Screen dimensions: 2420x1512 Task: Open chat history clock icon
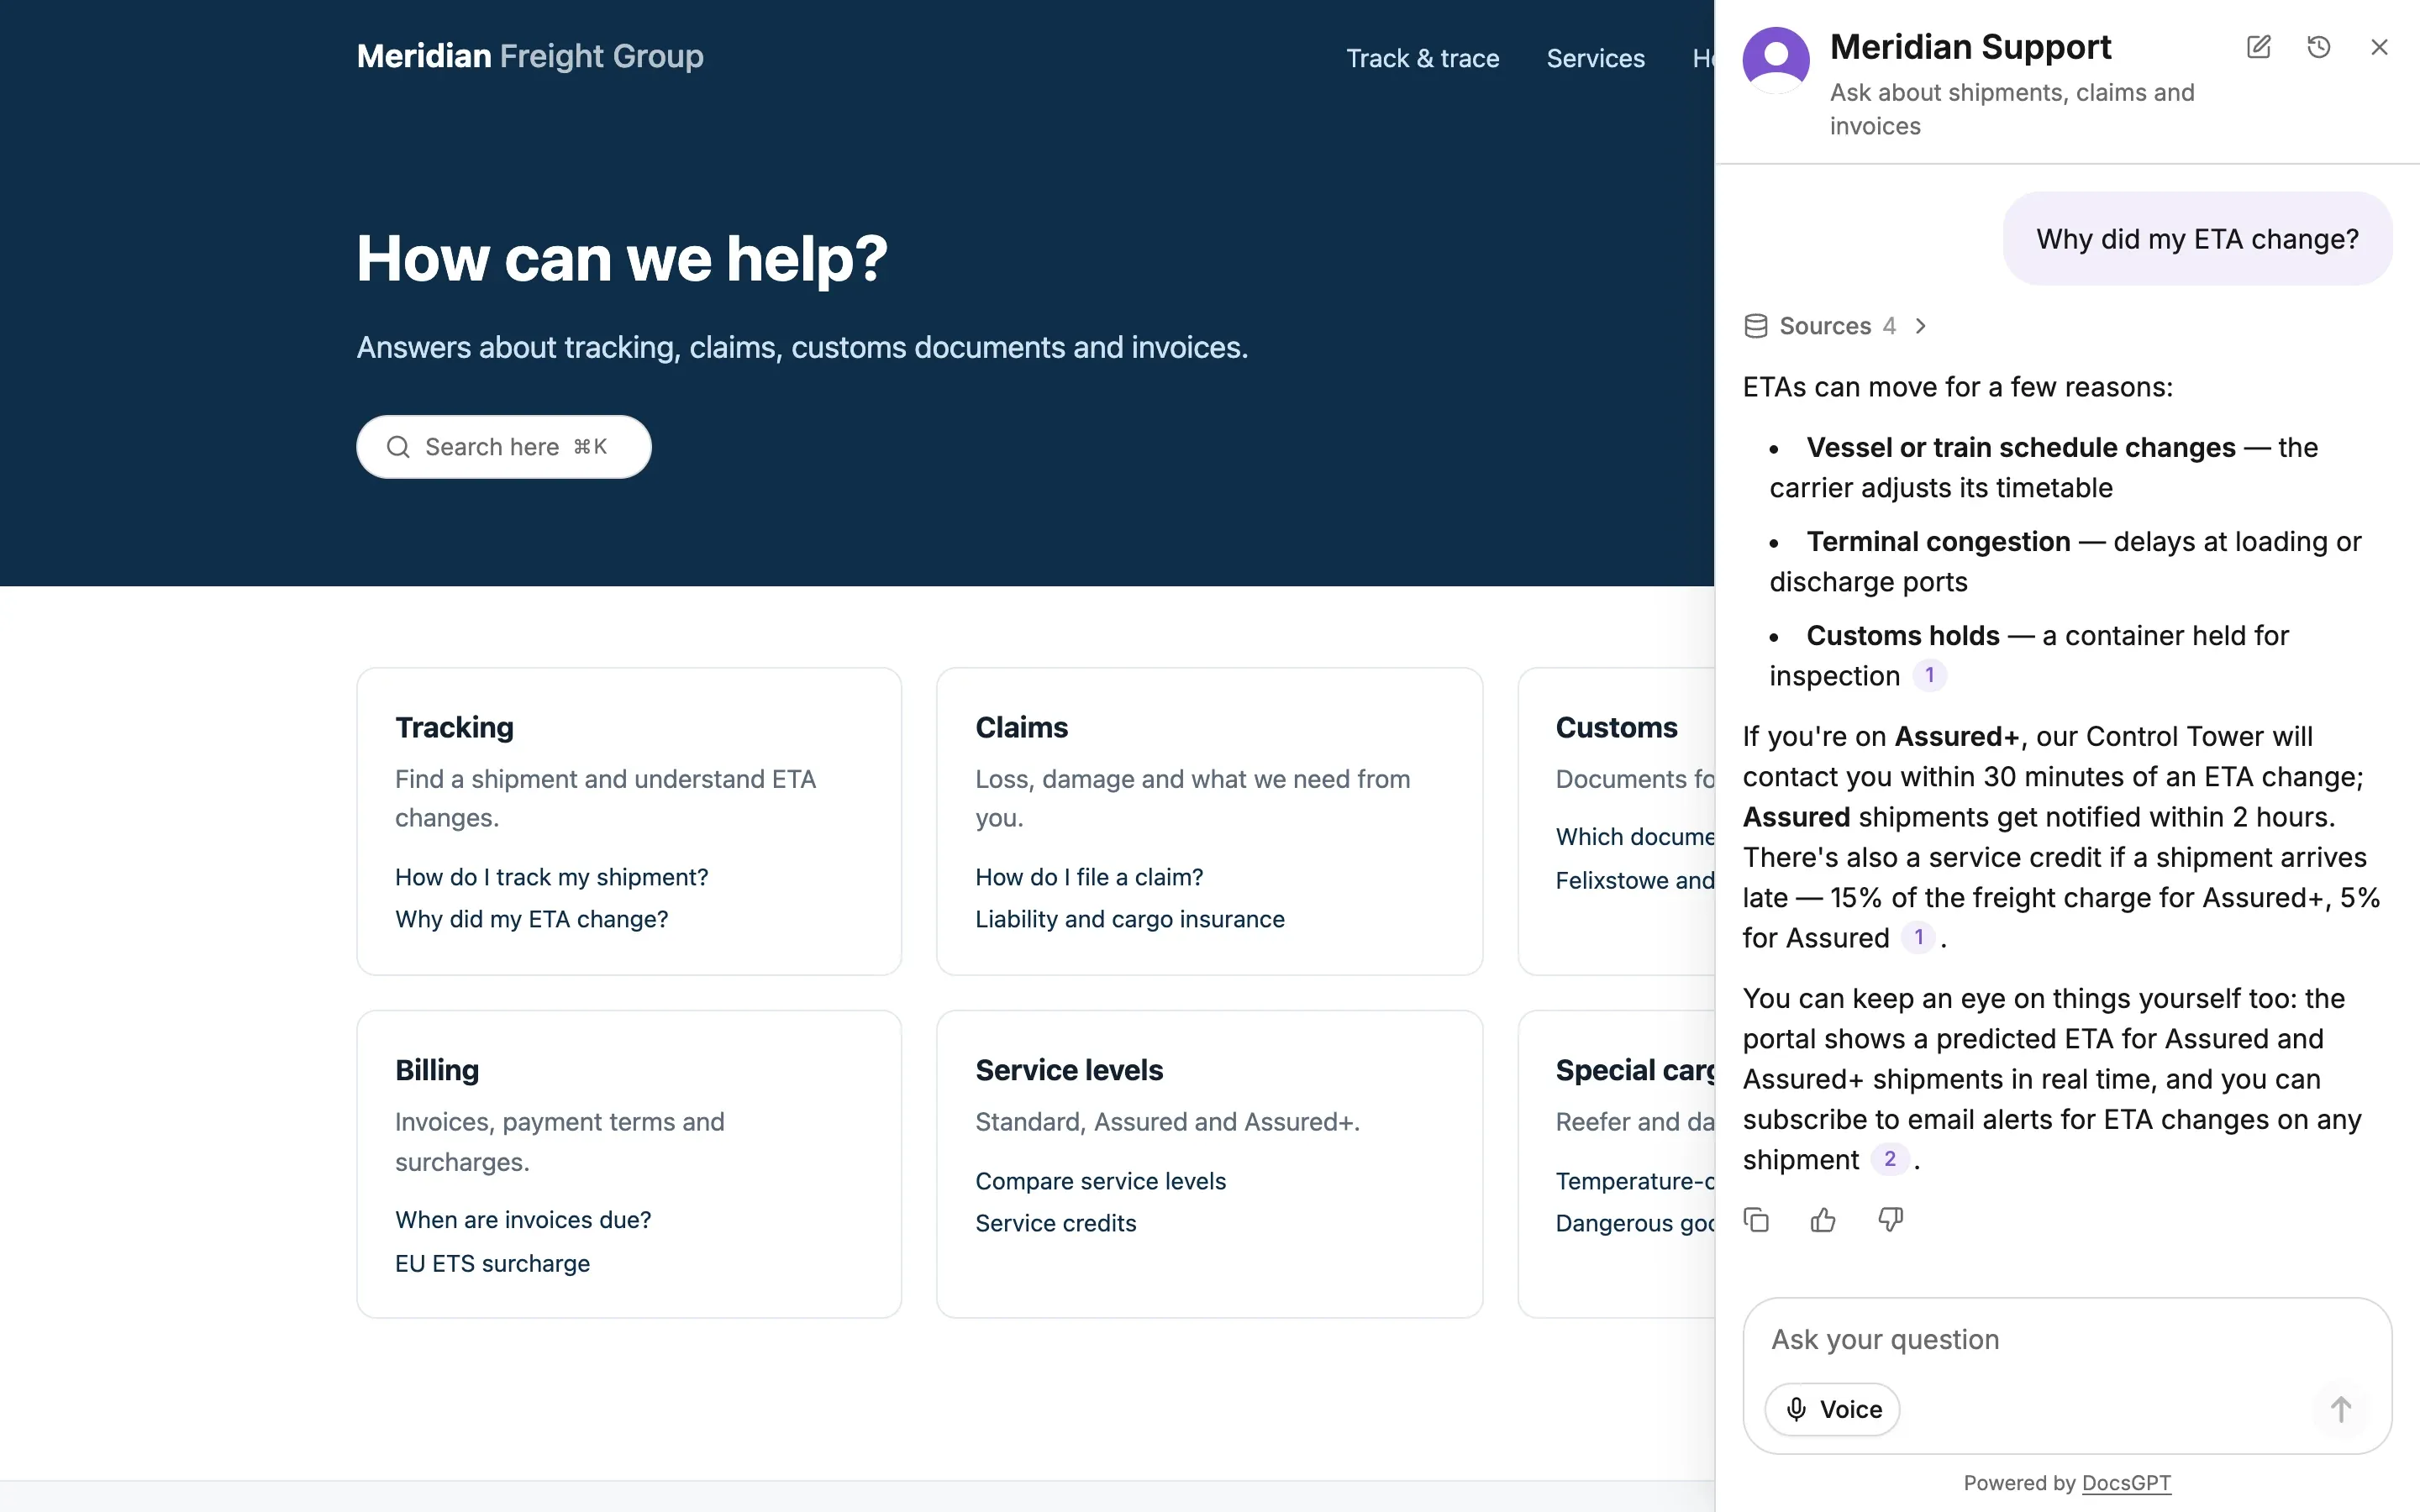point(2319,47)
